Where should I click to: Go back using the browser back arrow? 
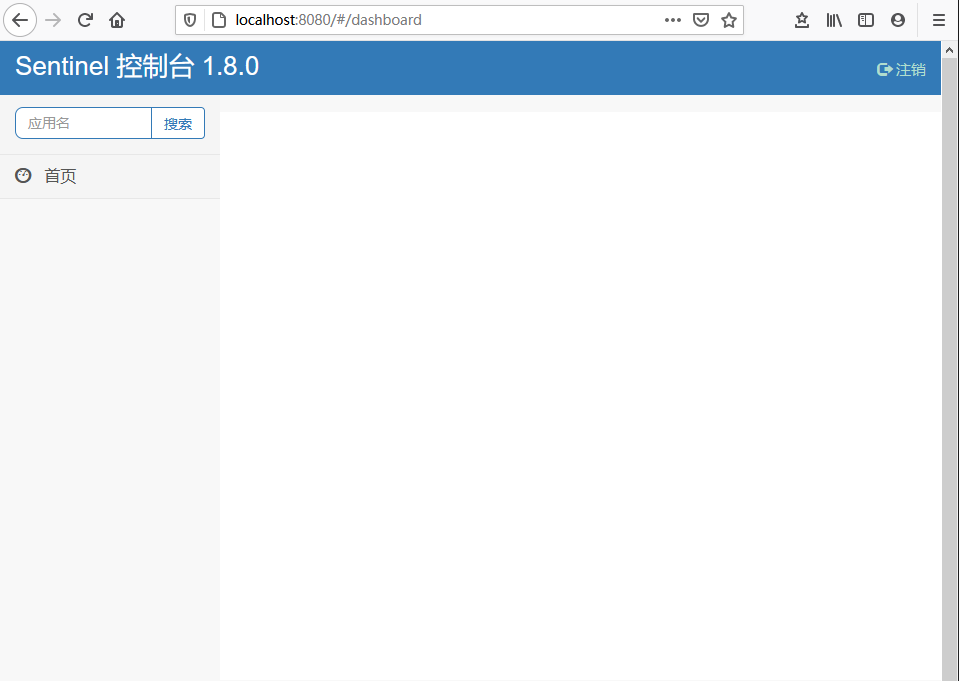pyautogui.click(x=20, y=20)
